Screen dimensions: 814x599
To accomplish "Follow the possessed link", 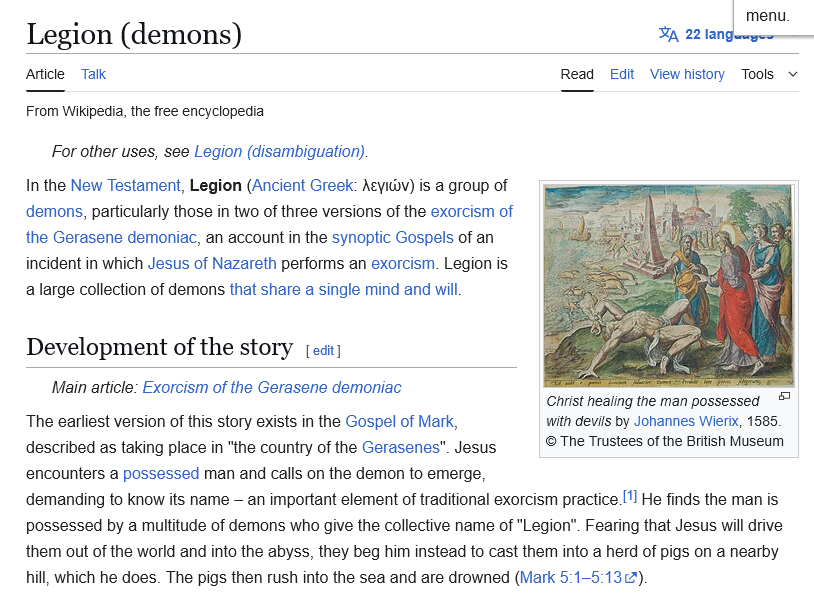I will point(161,473).
